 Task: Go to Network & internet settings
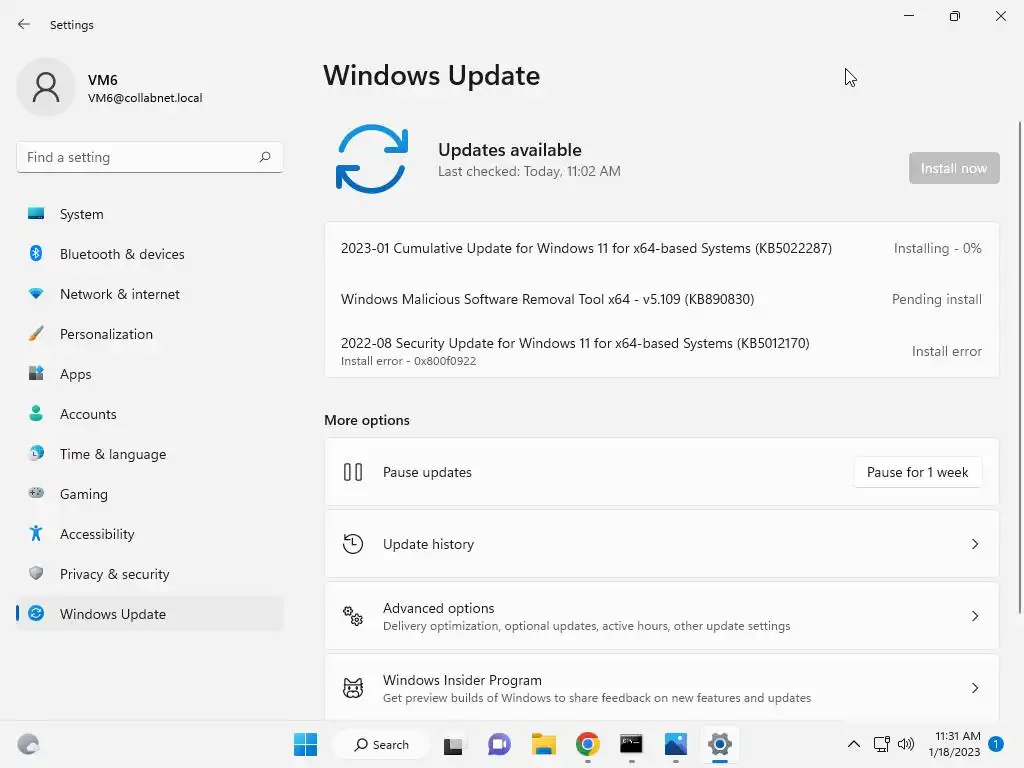pos(150,294)
